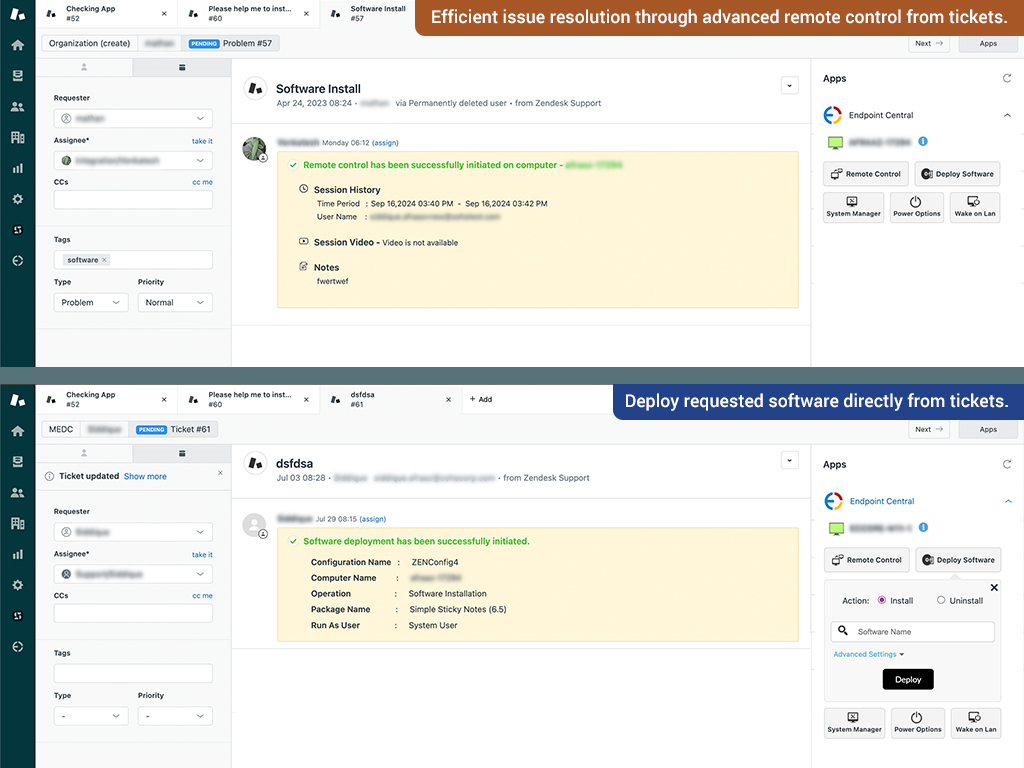1024x768 pixels.
Task: Open Power Options in Endpoint Central panel
Action: point(916,207)
